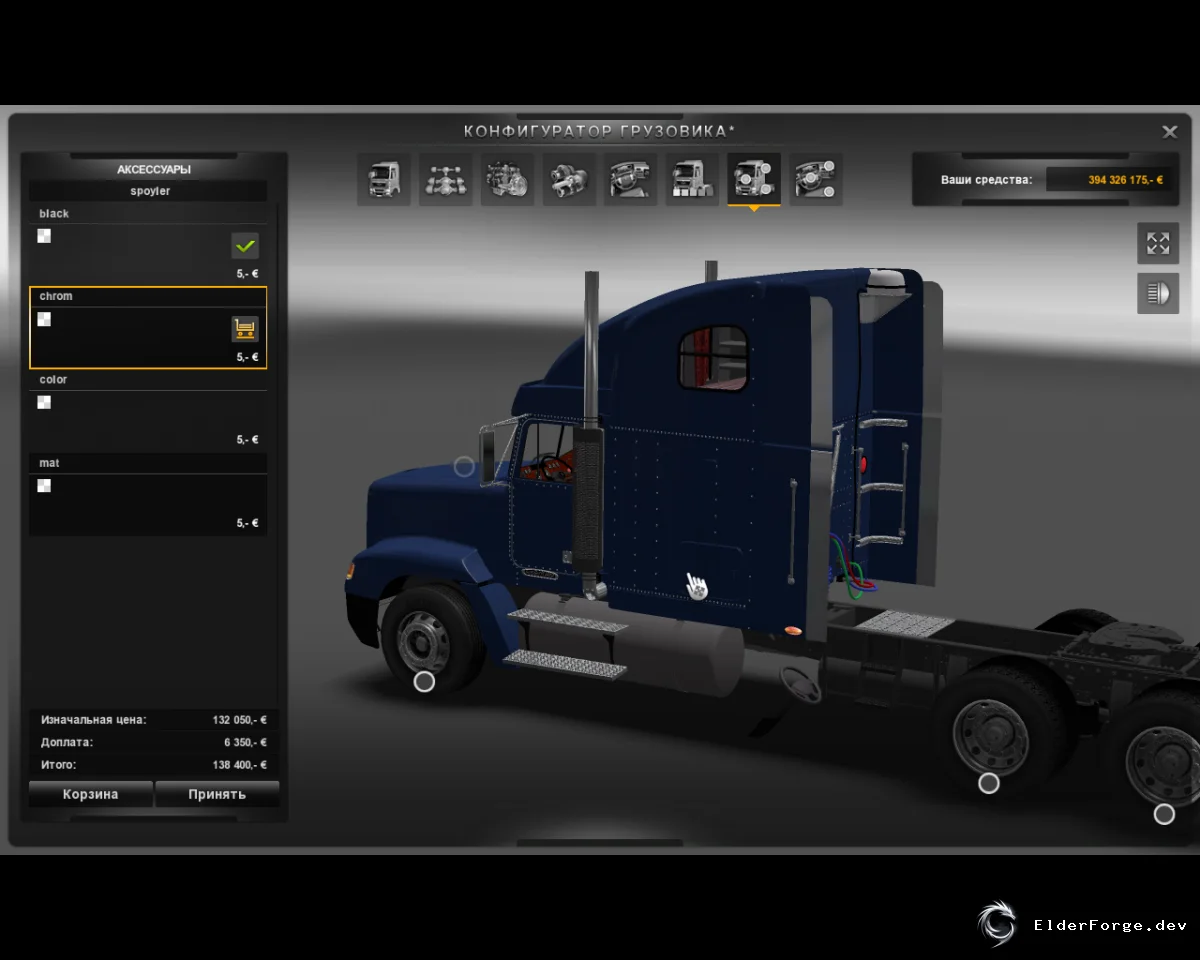The width and height of the screenshot is (1200, 960).
Task: Close the truck configurator window
Action: (x=1169, y=131)
